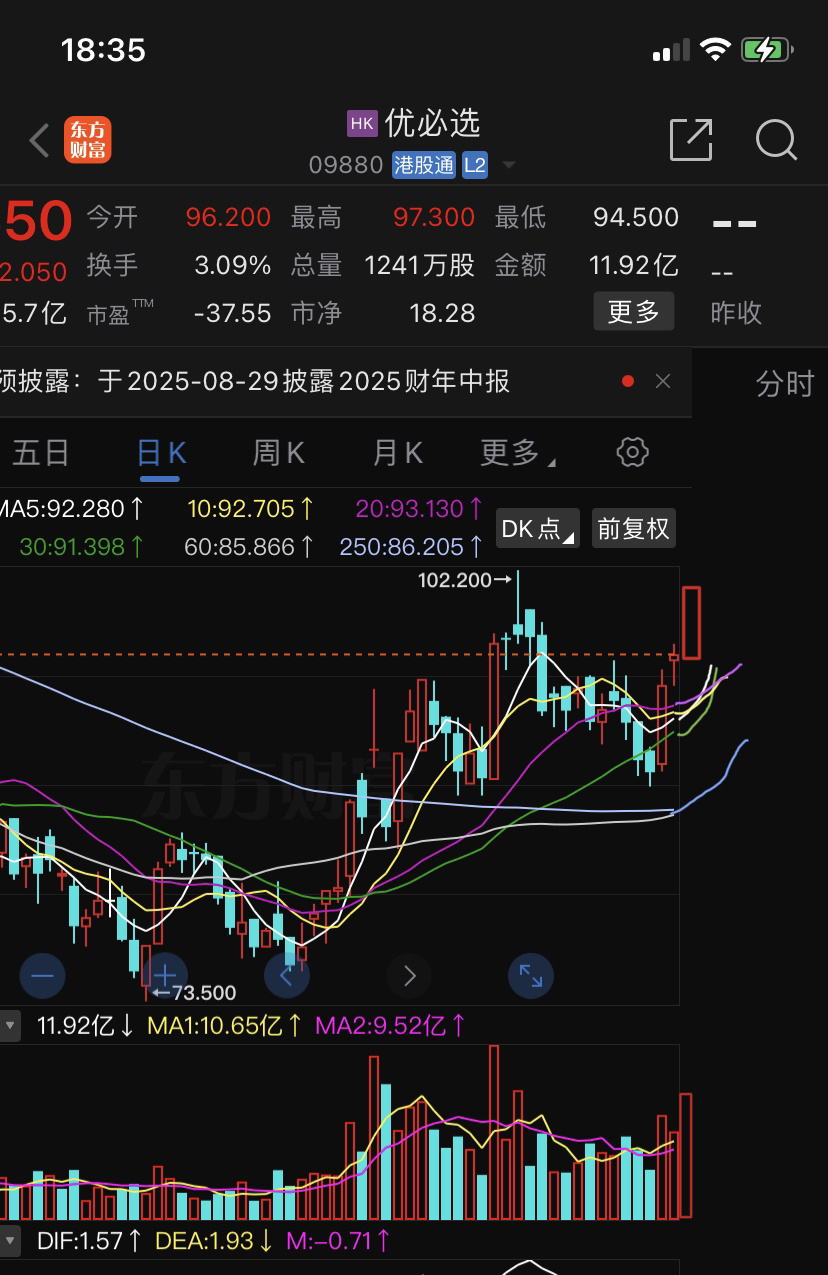This screenshot has width=828, height=1275.
Task: Open the 东方财富 logo icon
Action: pyautogui.click(x=88, y=140)
